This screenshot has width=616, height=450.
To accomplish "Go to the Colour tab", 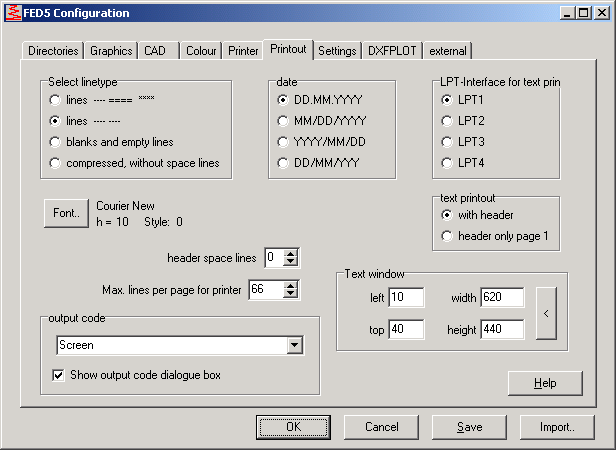I will coord(201,51).
